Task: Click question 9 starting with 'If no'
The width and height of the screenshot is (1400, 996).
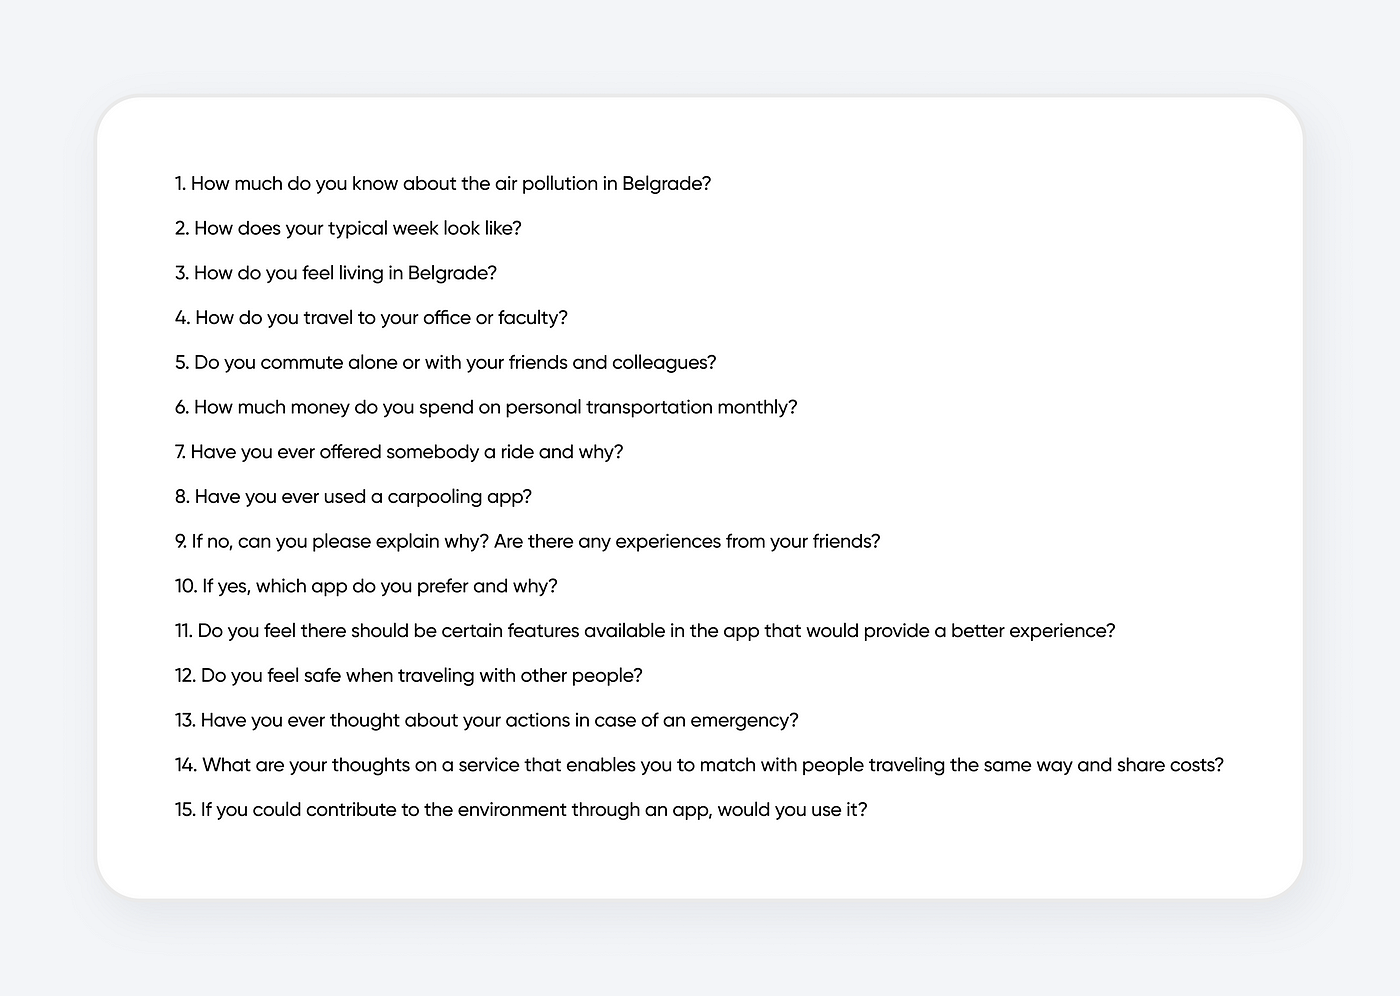Action: pos(528,542)
